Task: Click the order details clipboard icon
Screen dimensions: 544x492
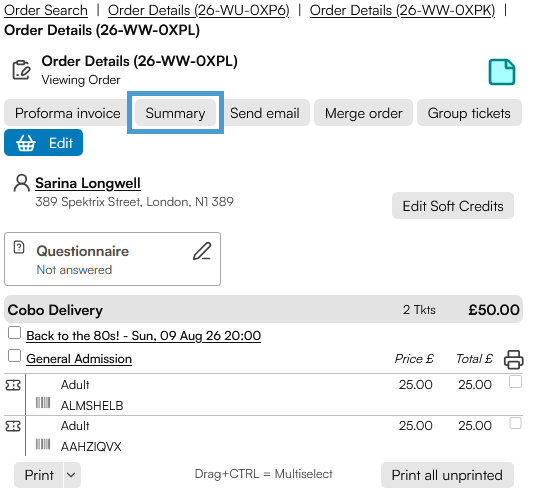Action: point(21,70)
